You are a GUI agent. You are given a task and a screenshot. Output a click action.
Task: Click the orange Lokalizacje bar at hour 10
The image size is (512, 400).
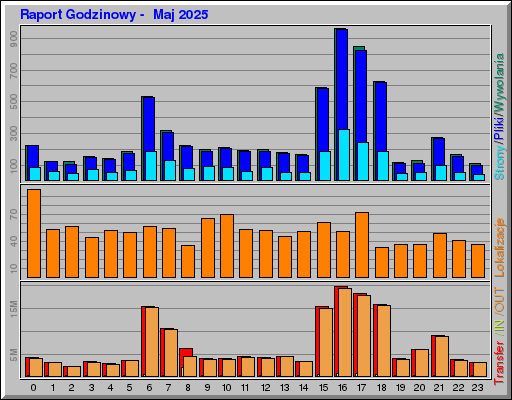[x=227, y=246]
